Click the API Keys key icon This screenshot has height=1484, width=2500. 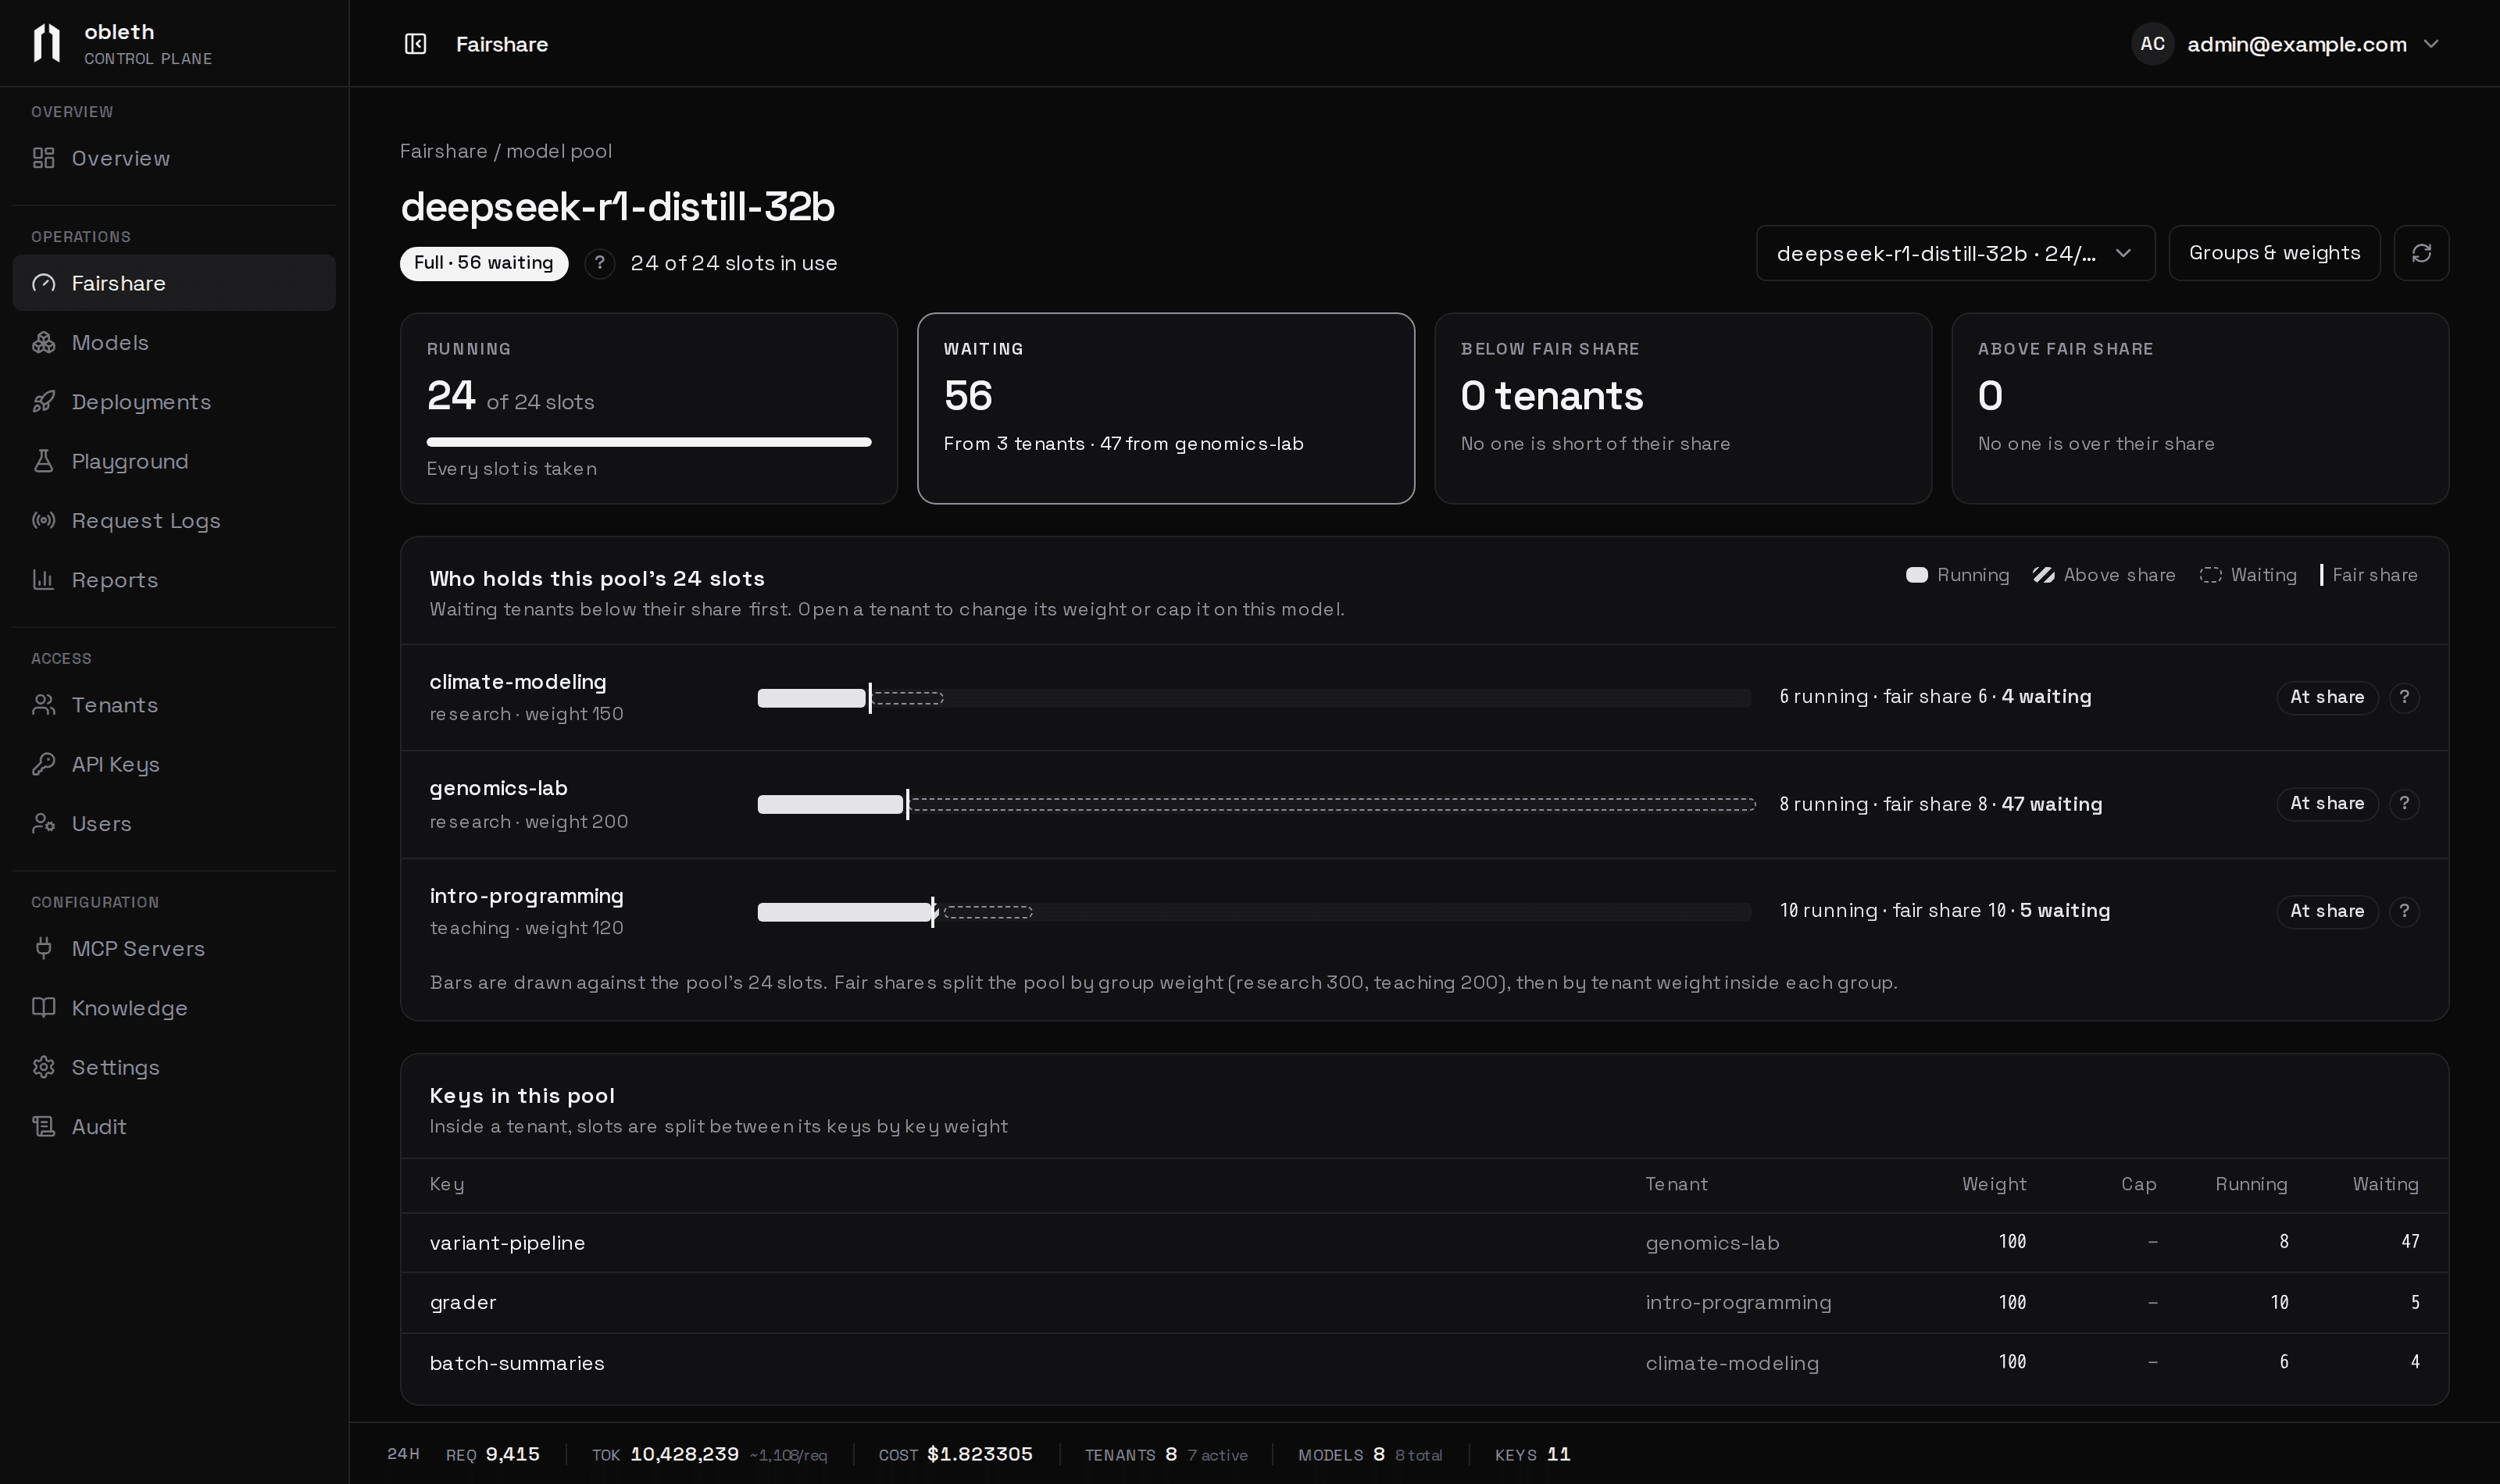43,764
